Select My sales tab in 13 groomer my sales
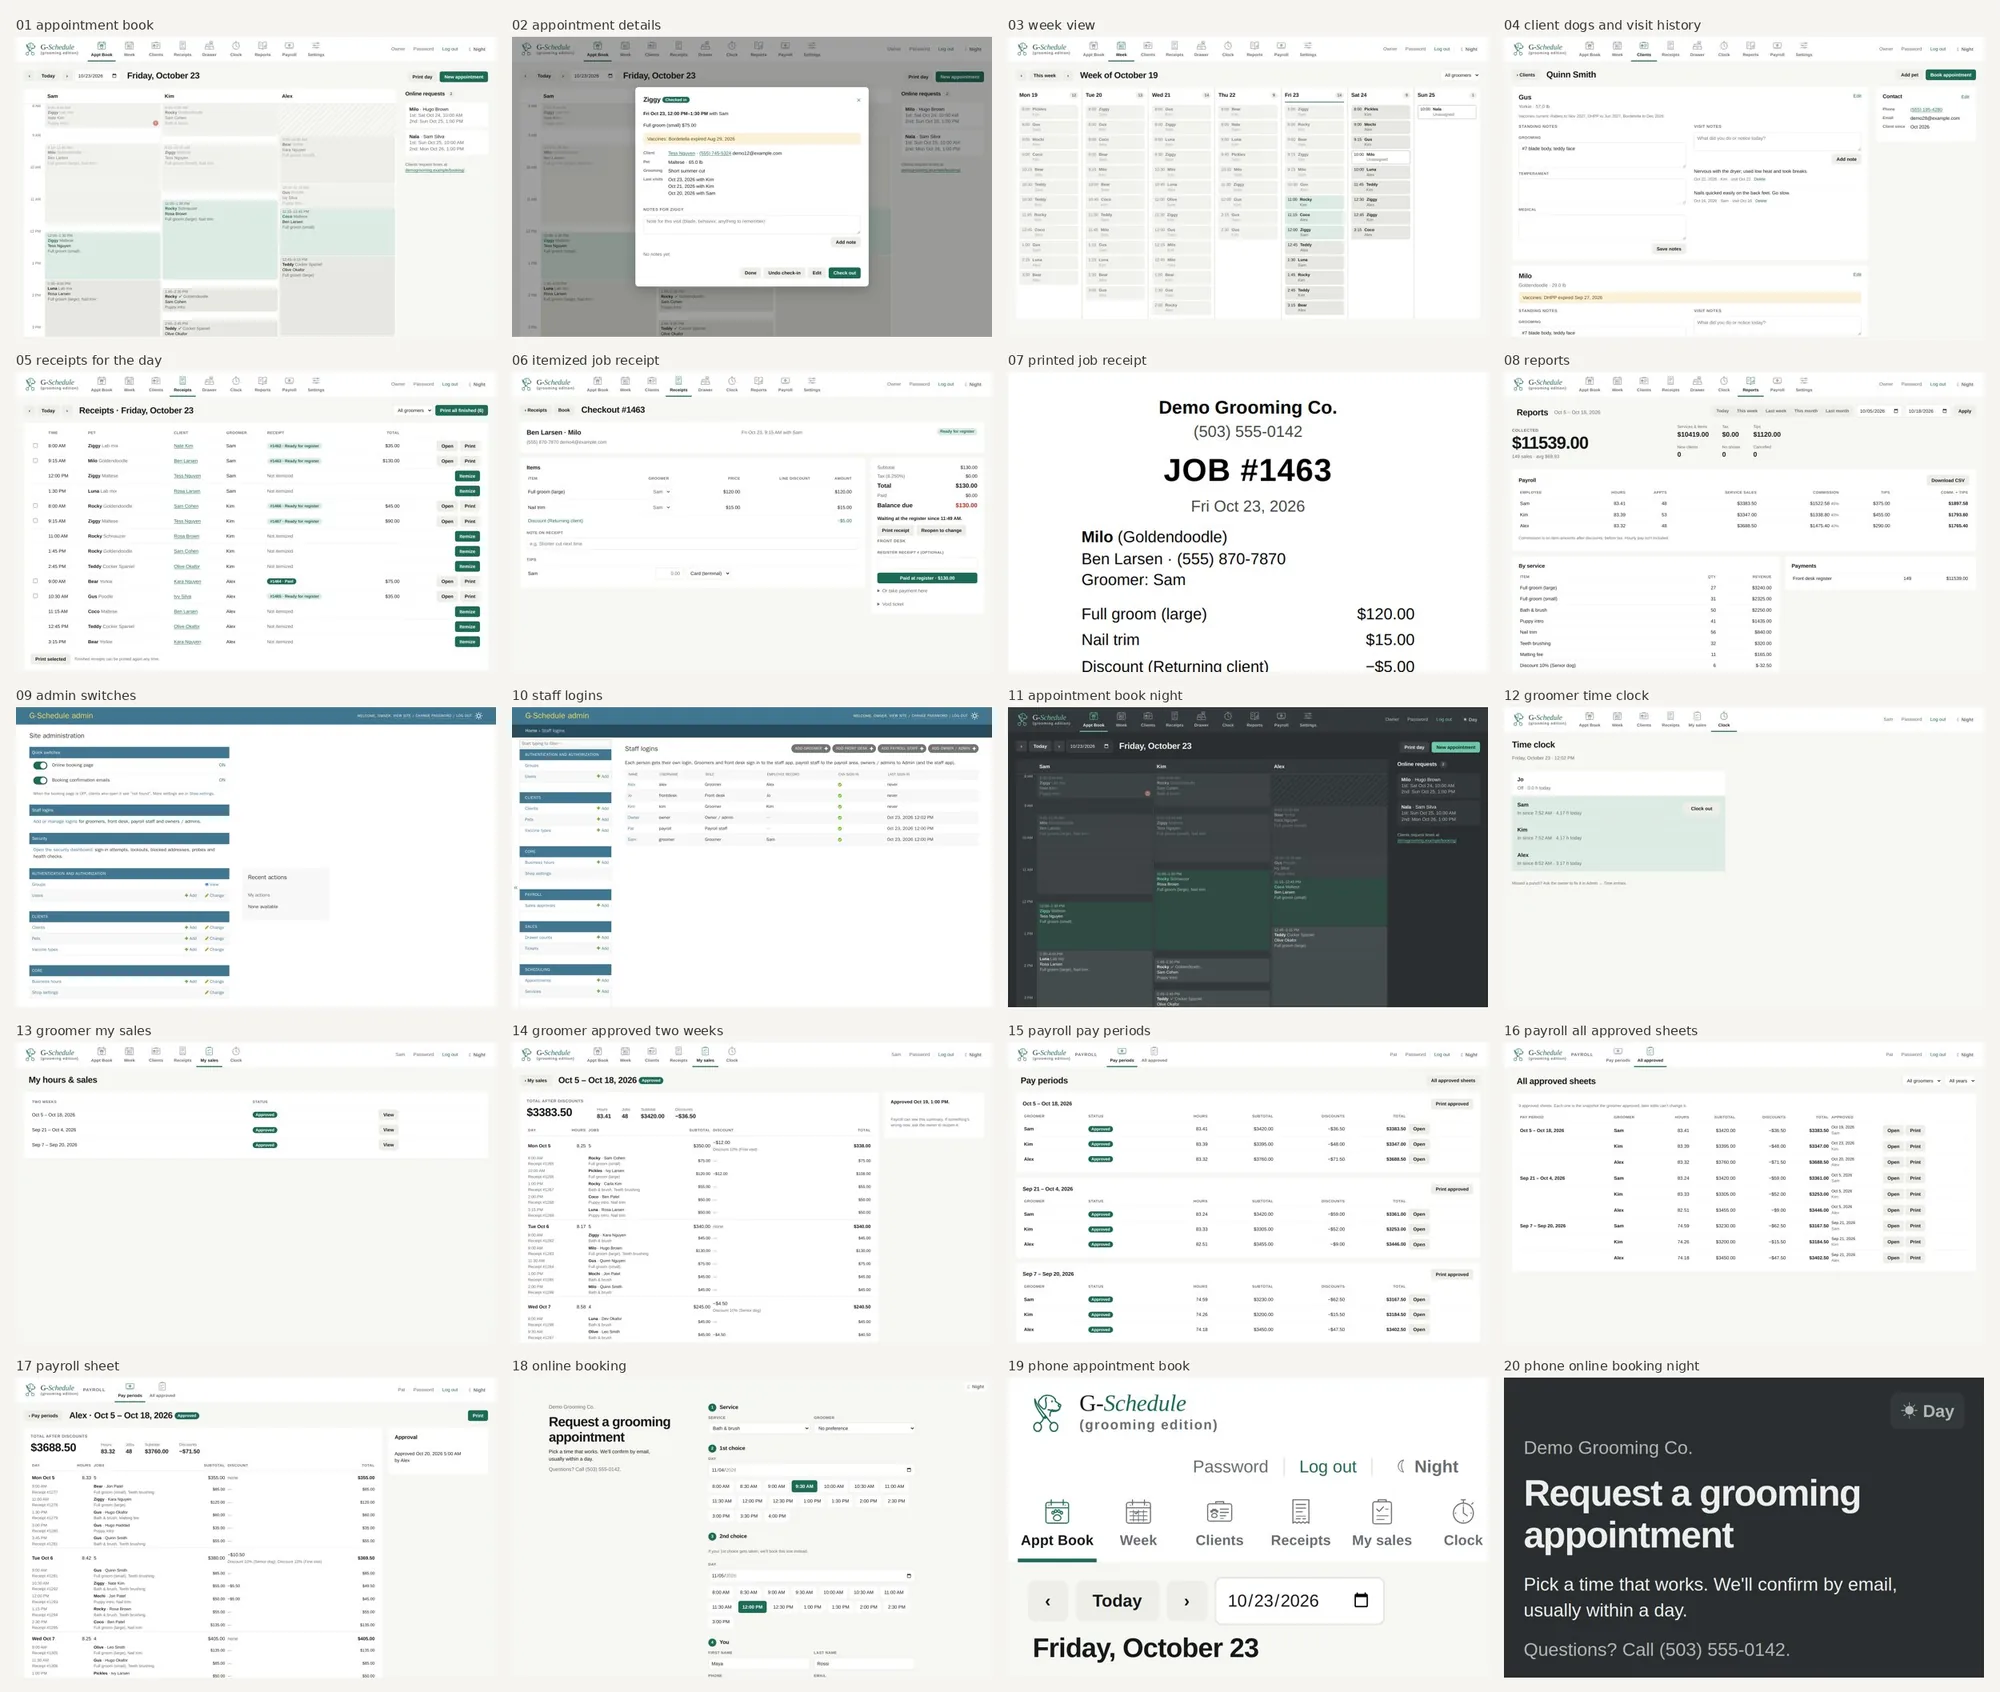2000x1692 pixels. [209, 1055]
